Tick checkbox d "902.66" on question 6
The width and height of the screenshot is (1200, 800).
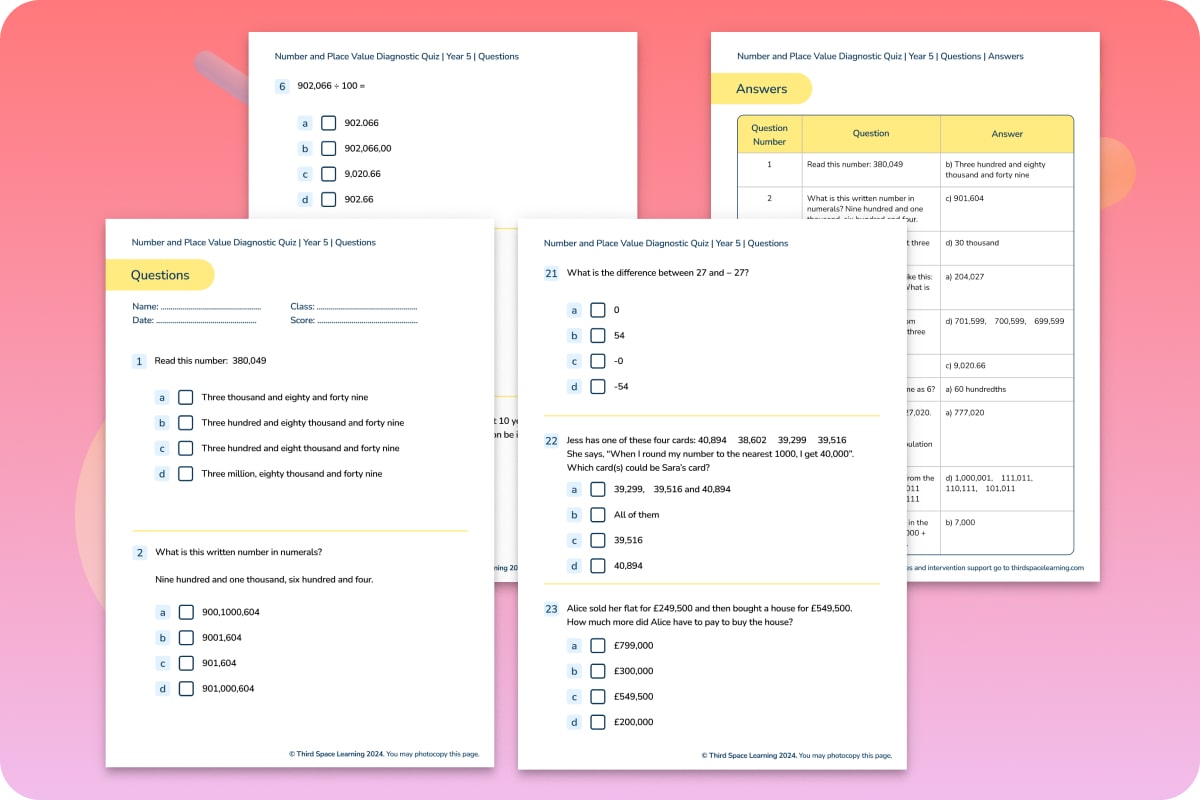pos(329,199)
